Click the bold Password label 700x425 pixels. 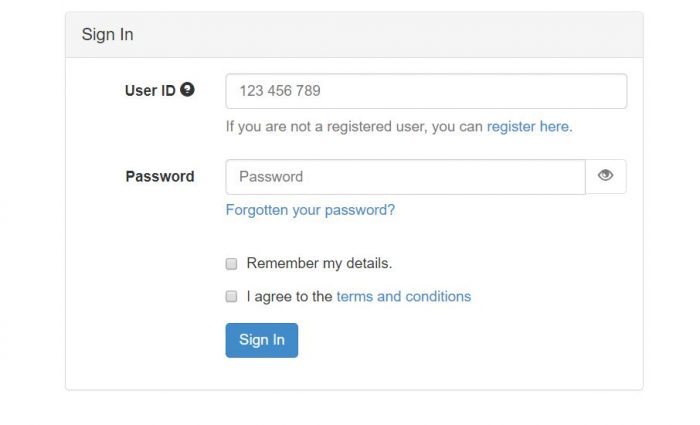pos(160,177)
